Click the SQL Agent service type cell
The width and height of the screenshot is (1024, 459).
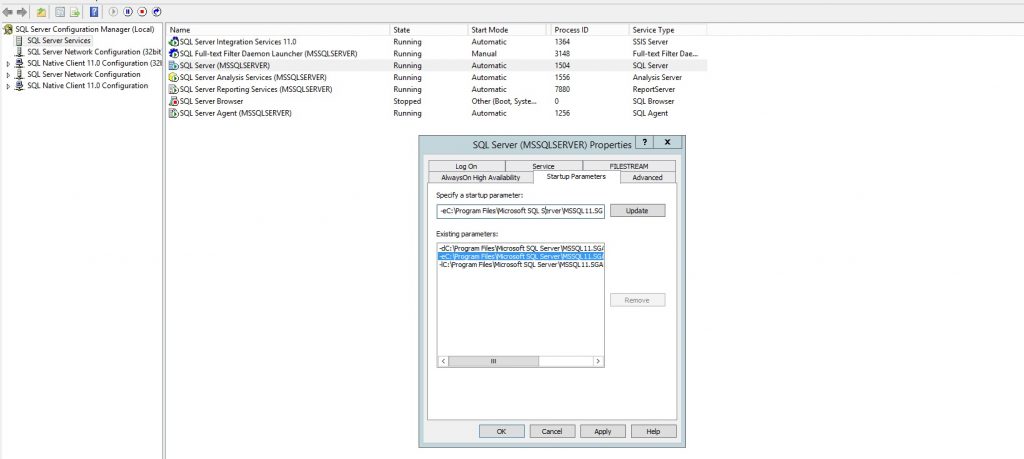click(x=650, y=113)
